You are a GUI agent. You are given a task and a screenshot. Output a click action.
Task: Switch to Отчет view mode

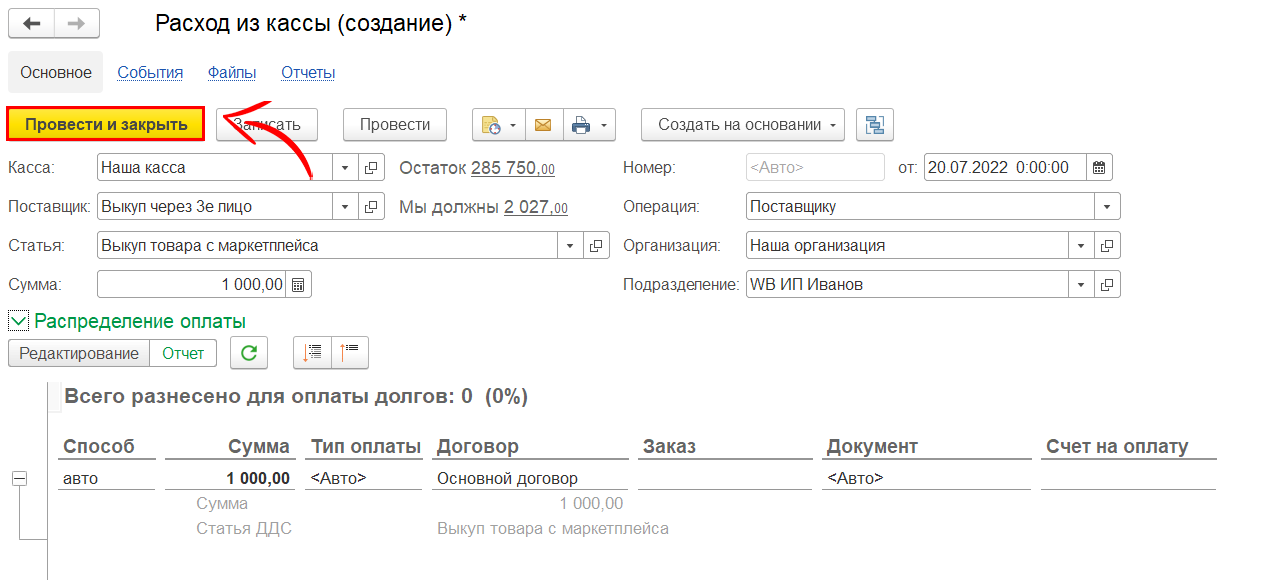(183, 353)
